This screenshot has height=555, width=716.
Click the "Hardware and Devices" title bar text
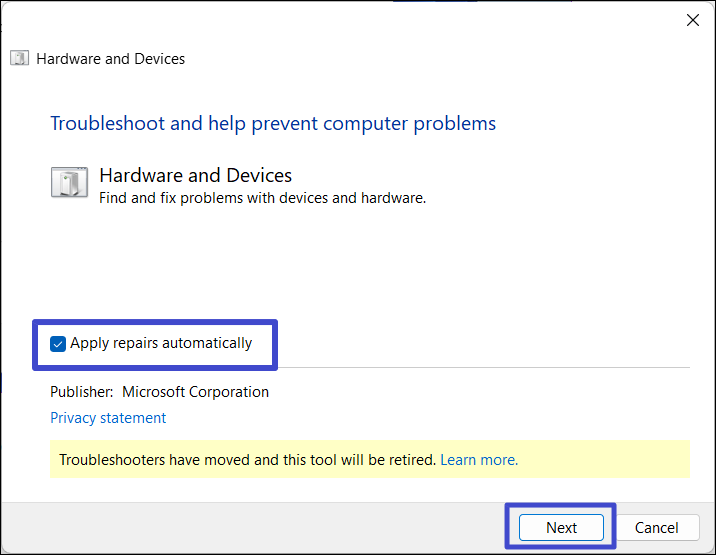pos(110,58)
